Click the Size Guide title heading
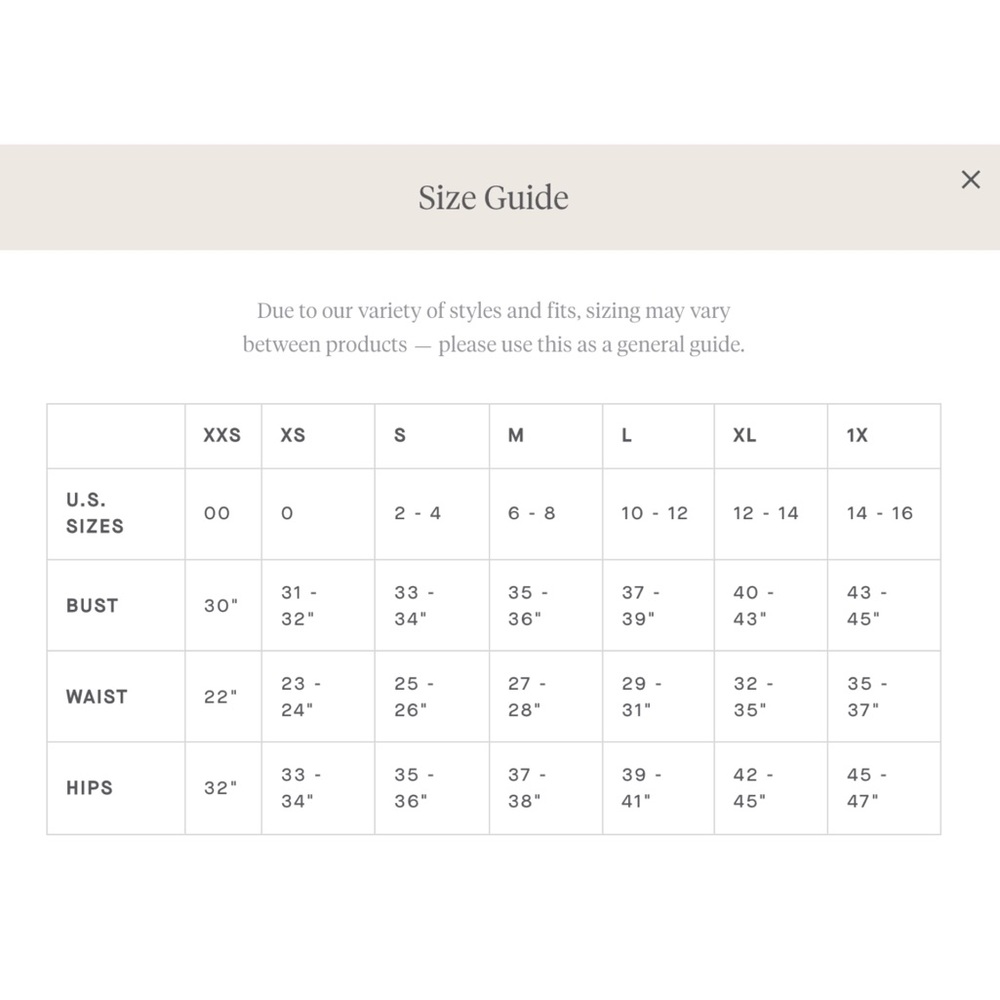 pyautogui.click(x=493, y=198)
